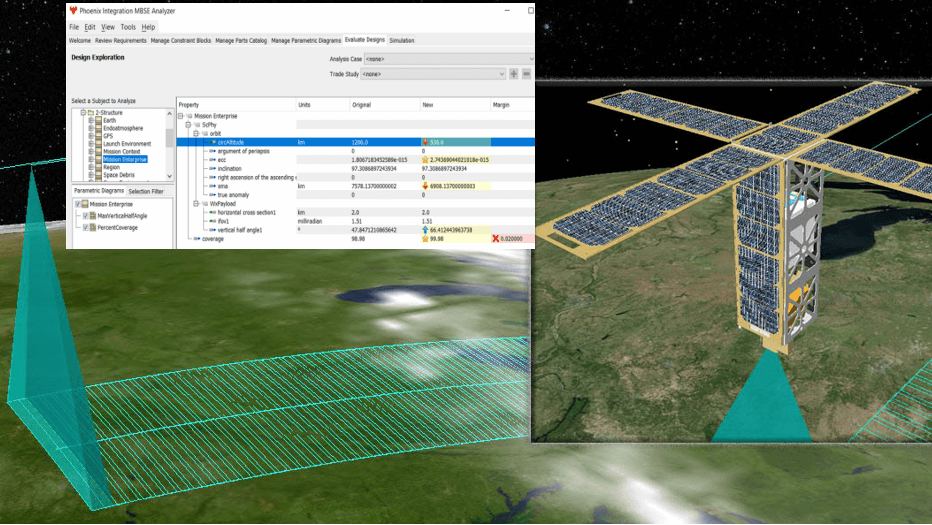The width and height of the screenshot is (932, 525).
Task: Click the Margin column header
Action: click(x=513, y=105)
